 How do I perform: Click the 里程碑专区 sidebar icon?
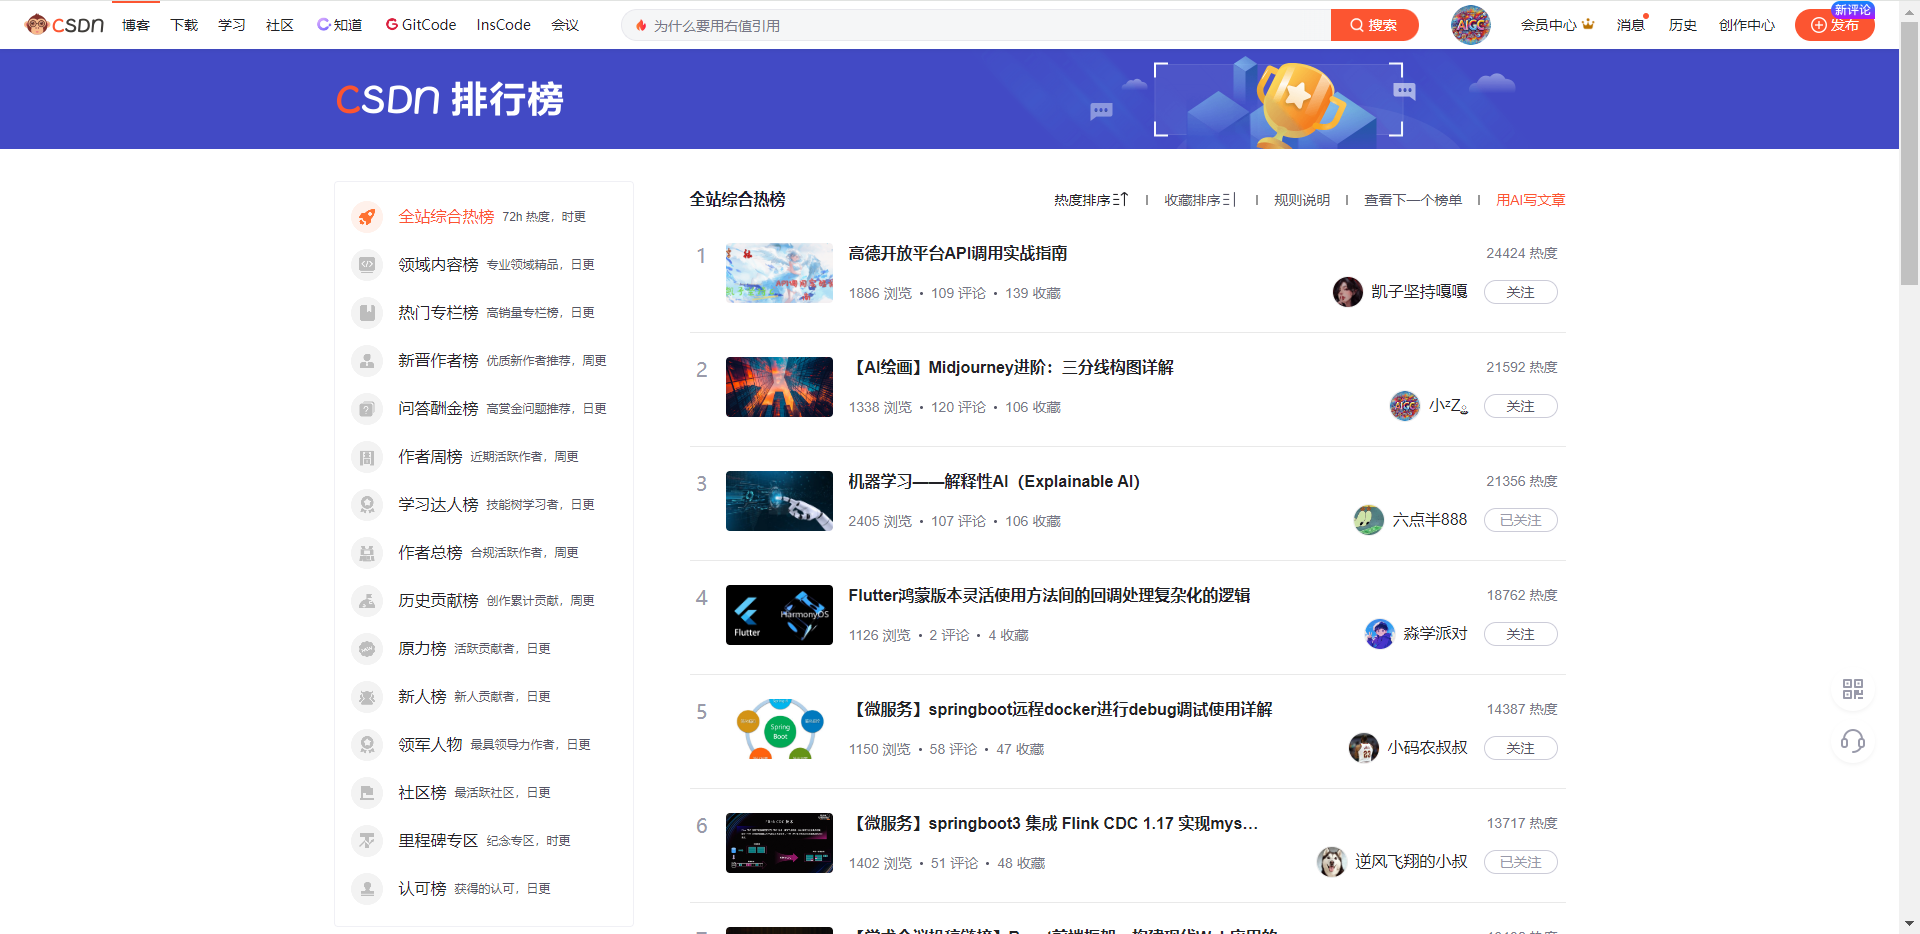pyautogui.click(x=367, y=841)
